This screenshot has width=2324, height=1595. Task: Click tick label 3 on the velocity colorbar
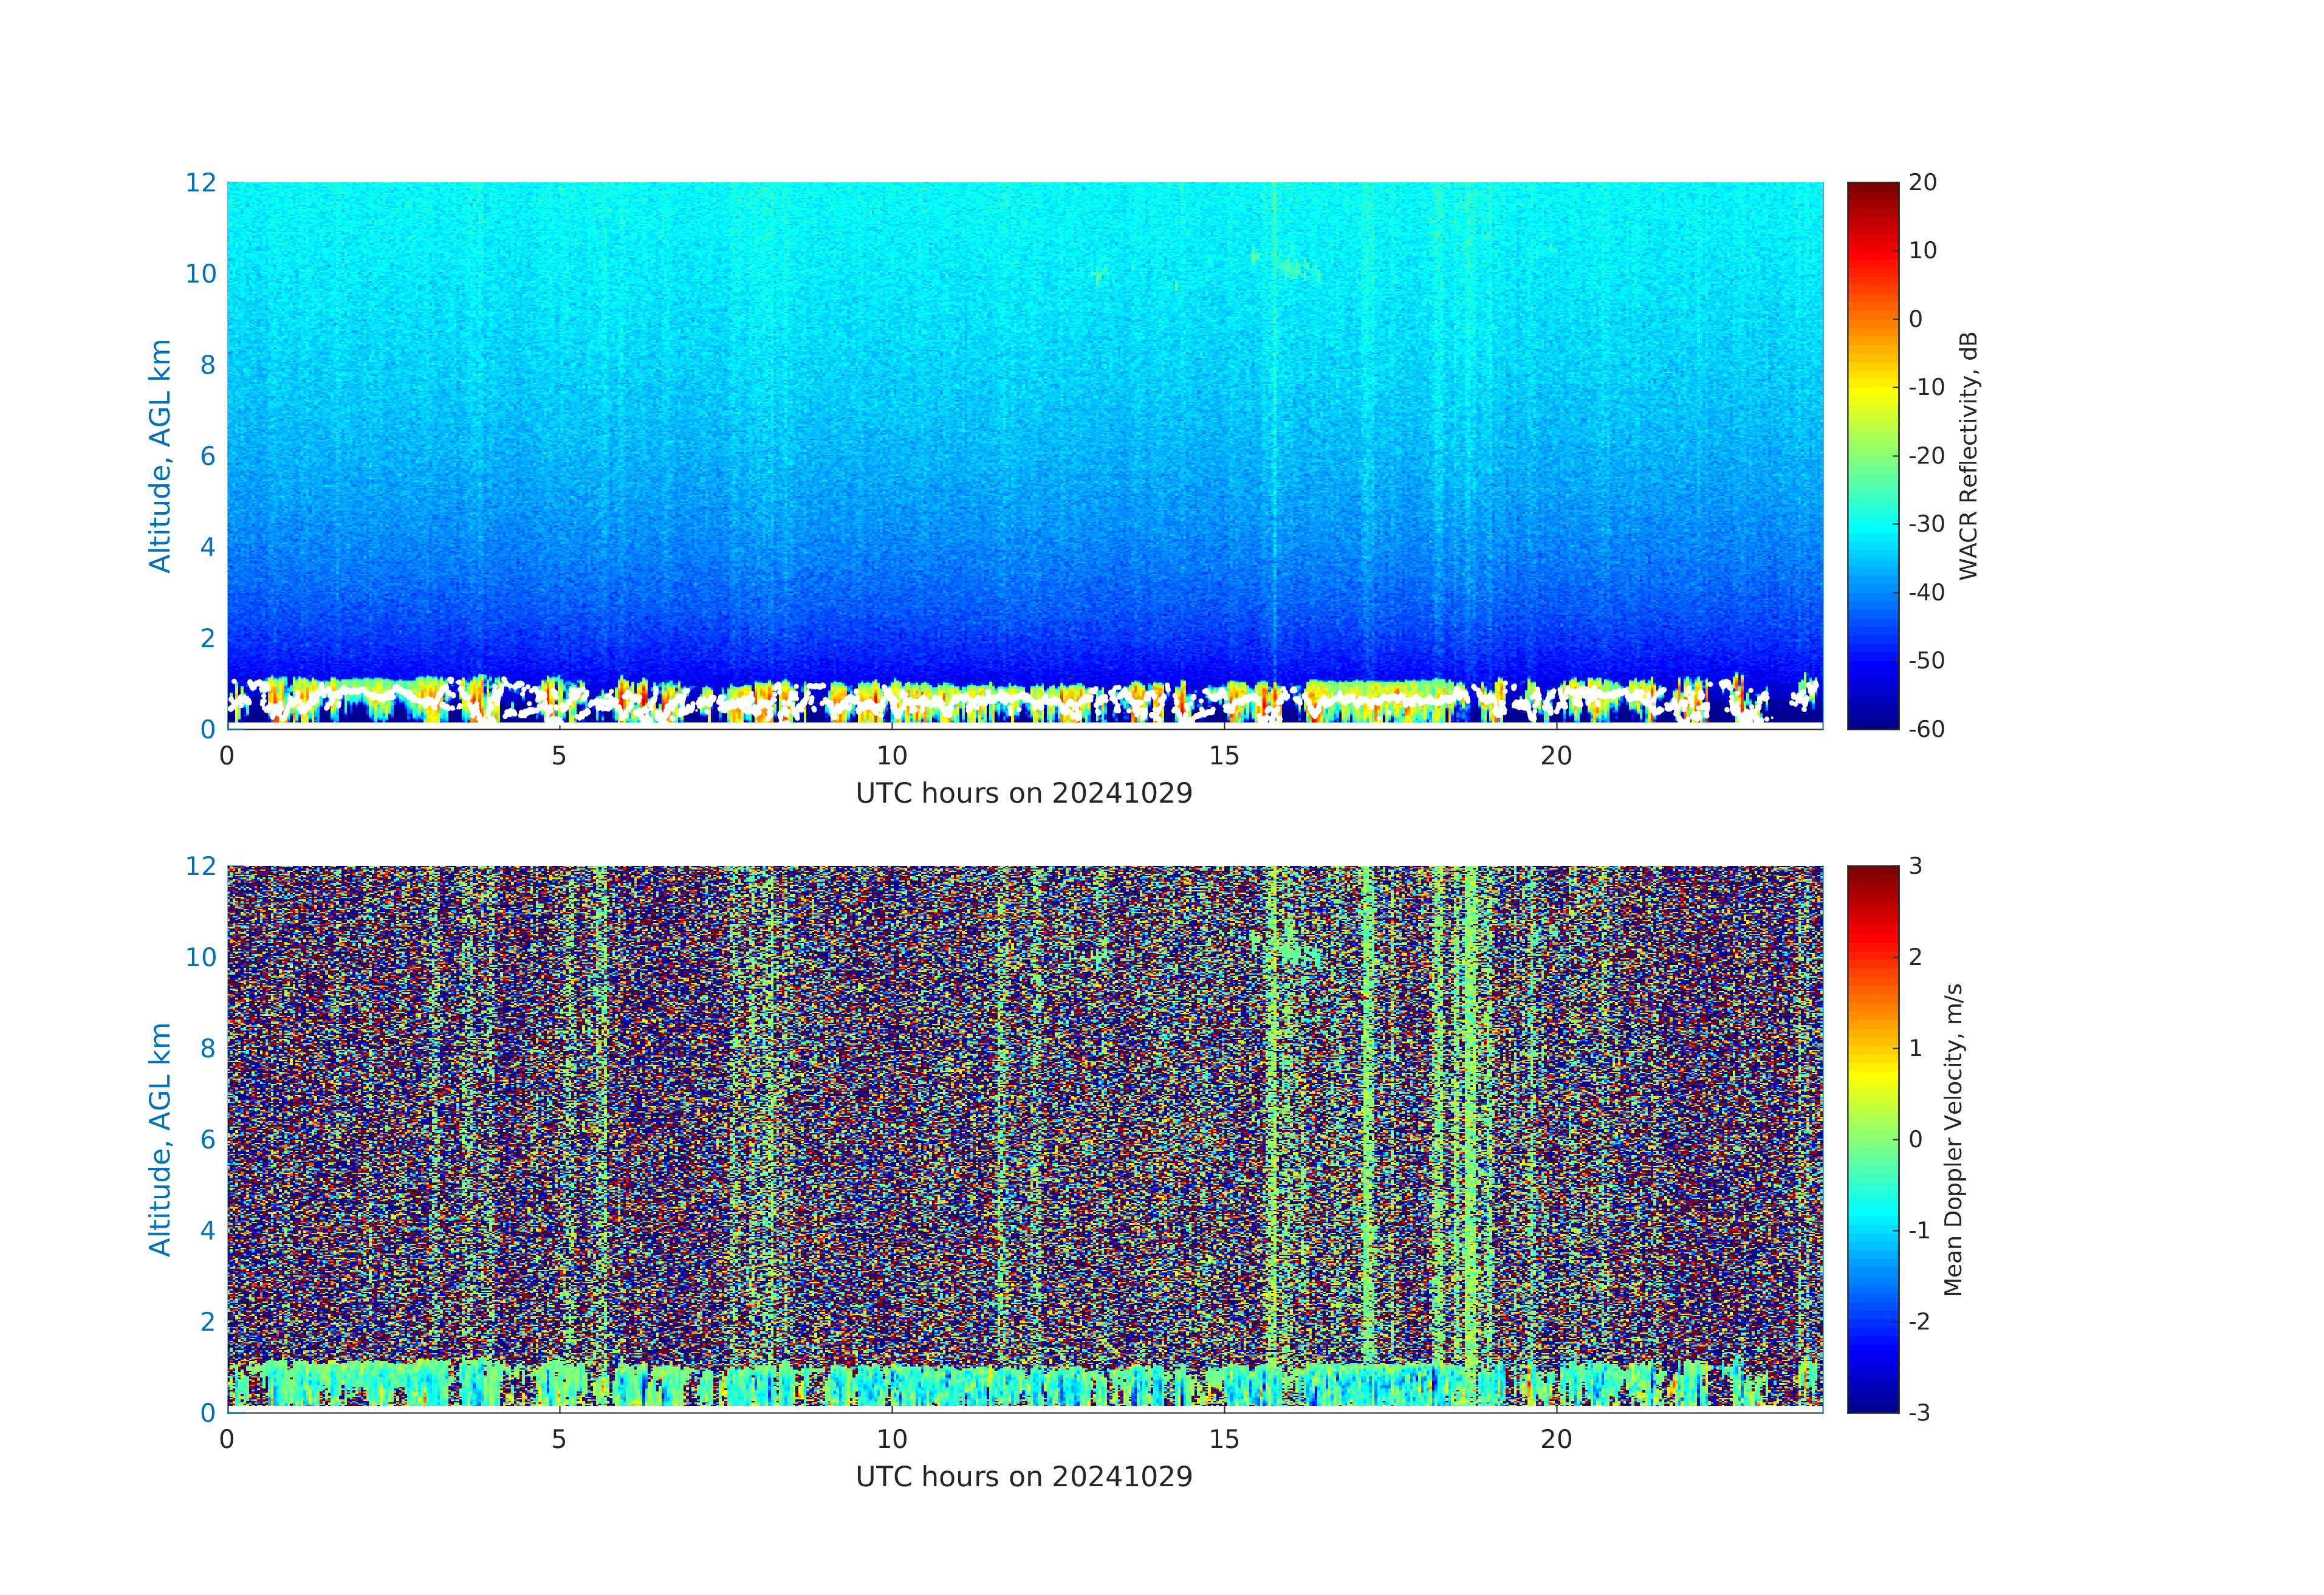click(1915, 866)
